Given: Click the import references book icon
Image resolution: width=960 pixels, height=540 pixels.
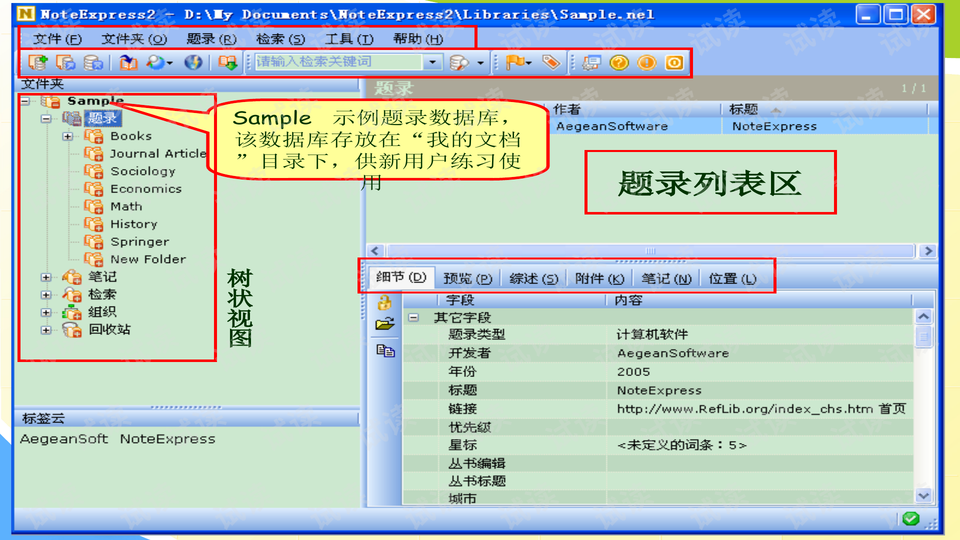Looking at the screenshot, I should tap(128, 62).
